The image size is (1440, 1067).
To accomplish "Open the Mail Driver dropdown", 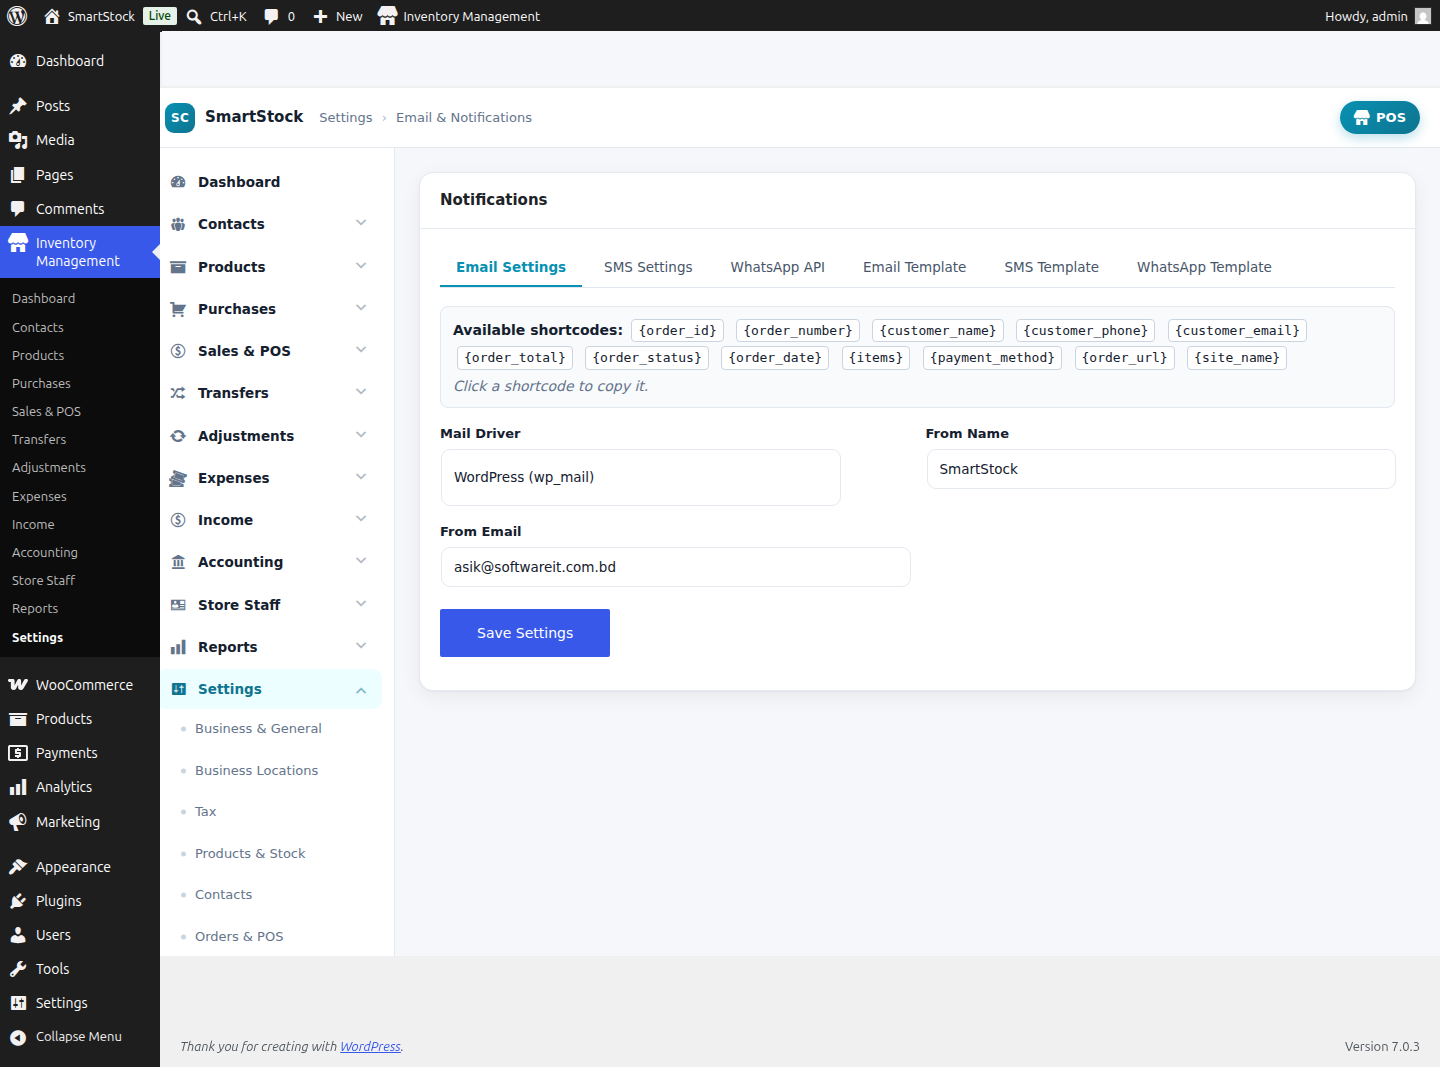I will [x=640, y=477].
